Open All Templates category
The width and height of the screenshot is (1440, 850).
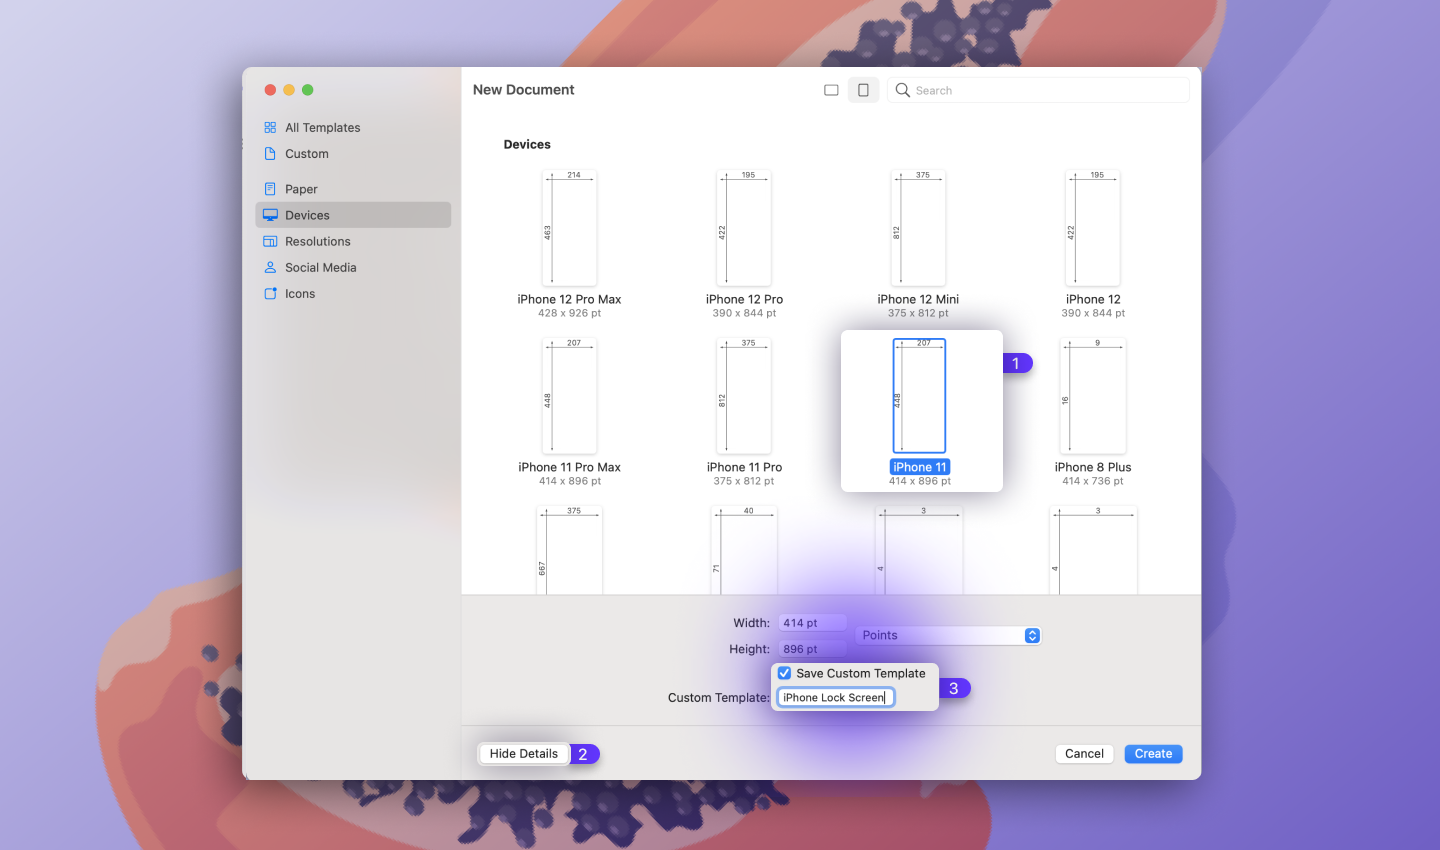[322, 128]
